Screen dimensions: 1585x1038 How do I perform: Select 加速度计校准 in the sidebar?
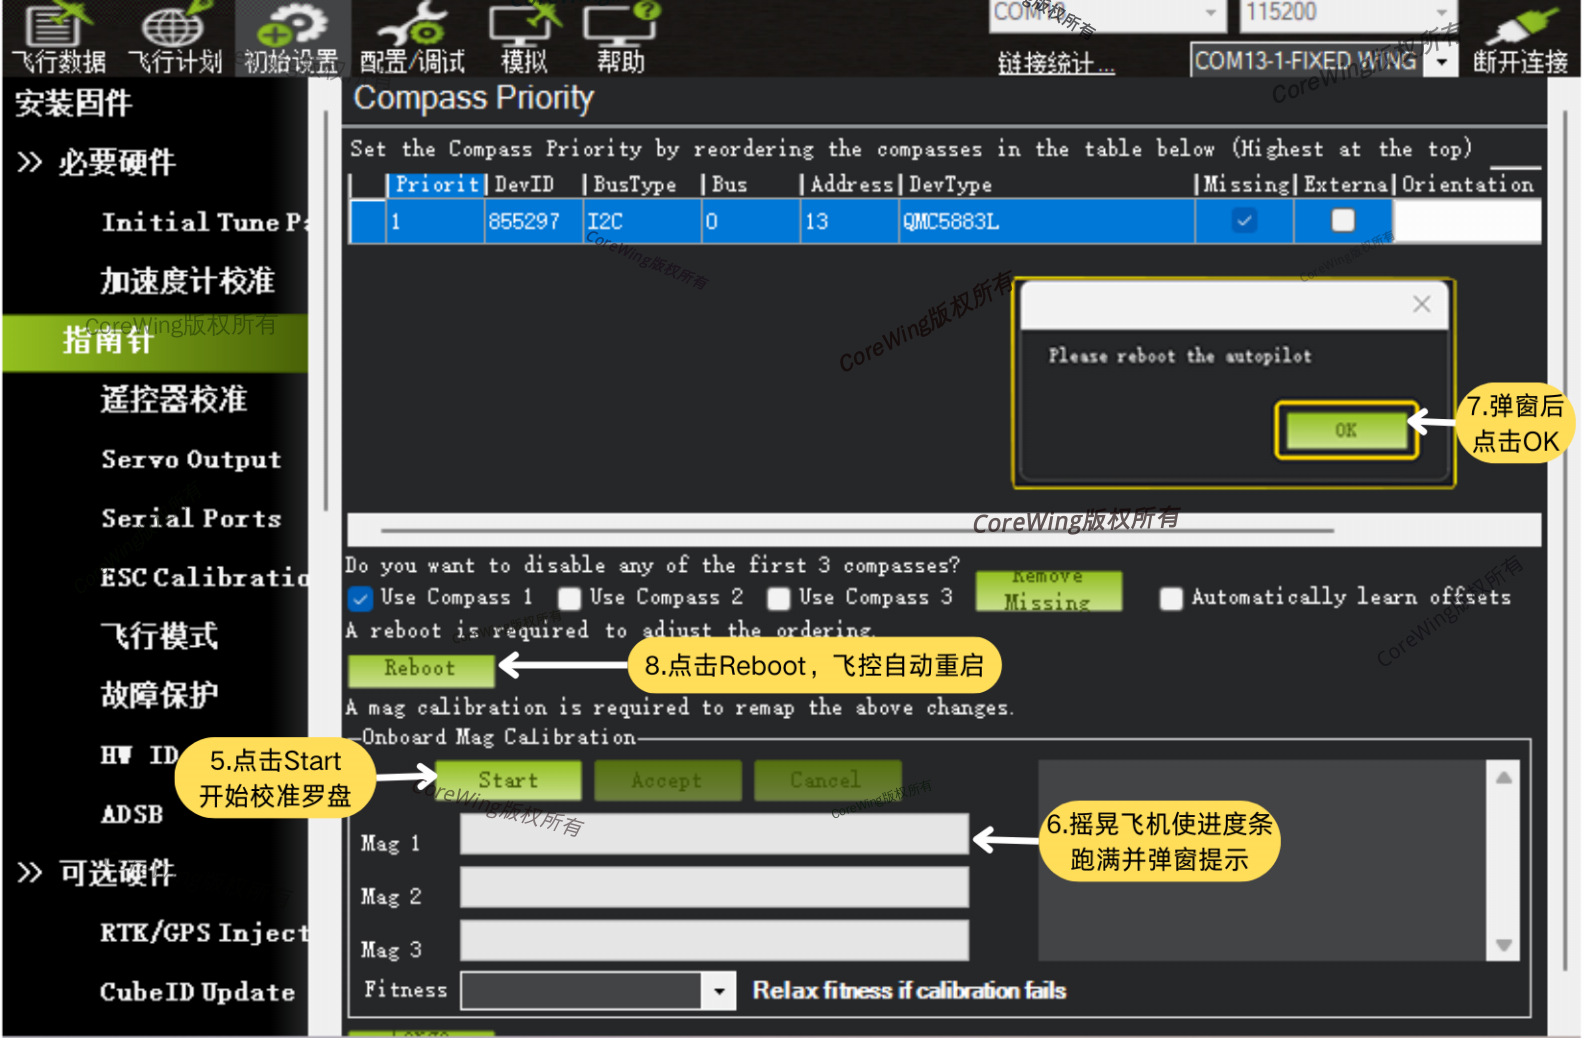click(187, 281)
